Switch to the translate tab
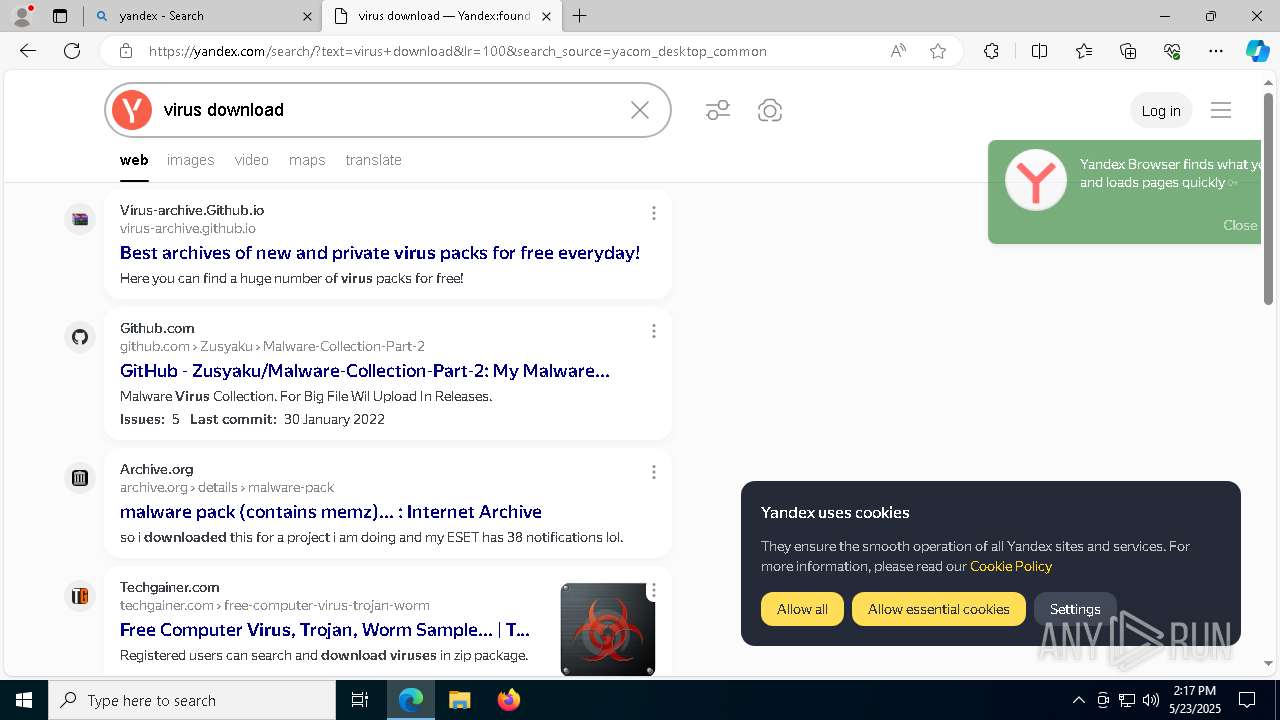1280x720 pixels. [373, 160]
